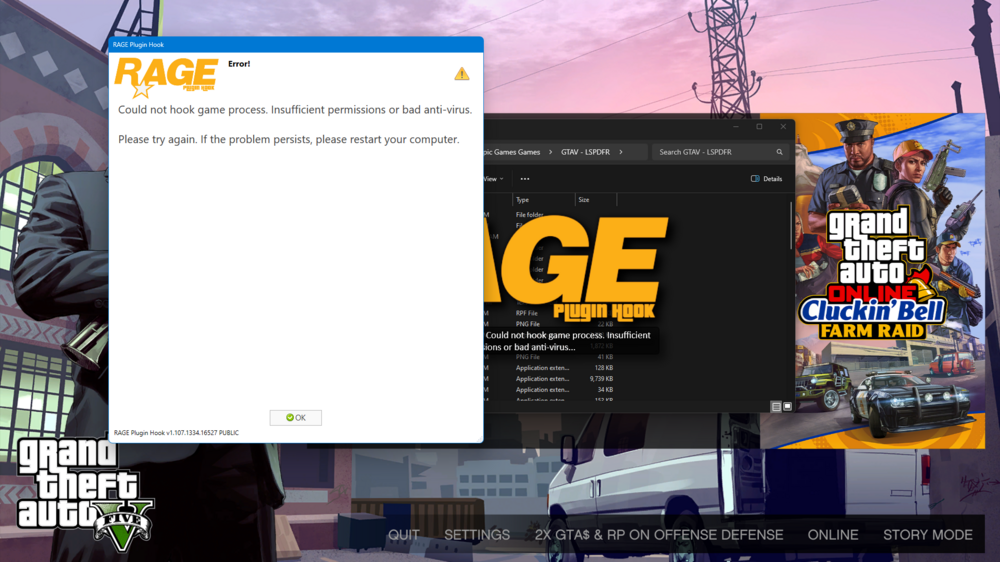The height and width of the screenshot is (562, 1000).
Task: Click the 9,739 KB size cell in Explorer
Action: tap(601, 379)
